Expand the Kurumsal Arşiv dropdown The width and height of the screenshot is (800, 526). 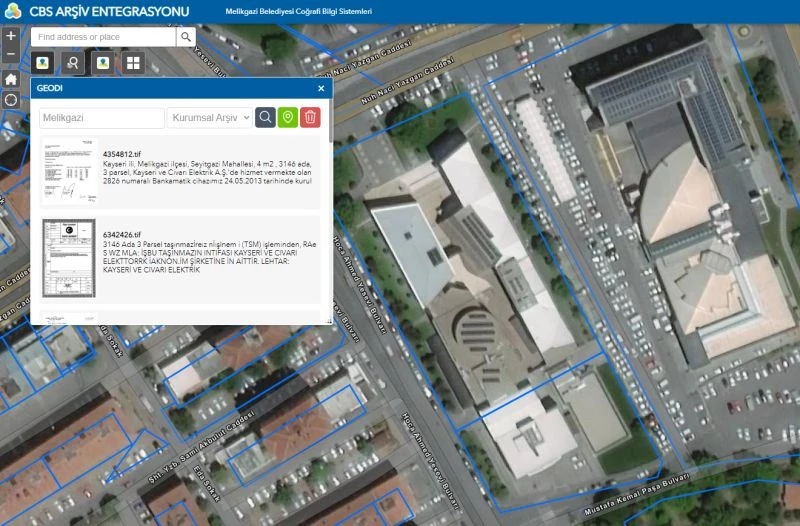click(x=210, y=118)
